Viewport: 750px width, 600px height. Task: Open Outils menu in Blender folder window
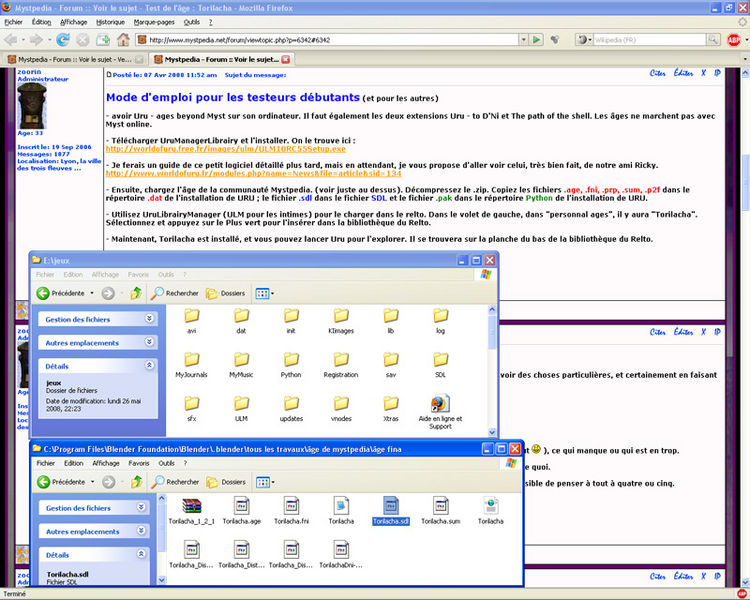[x=166, y=463]
